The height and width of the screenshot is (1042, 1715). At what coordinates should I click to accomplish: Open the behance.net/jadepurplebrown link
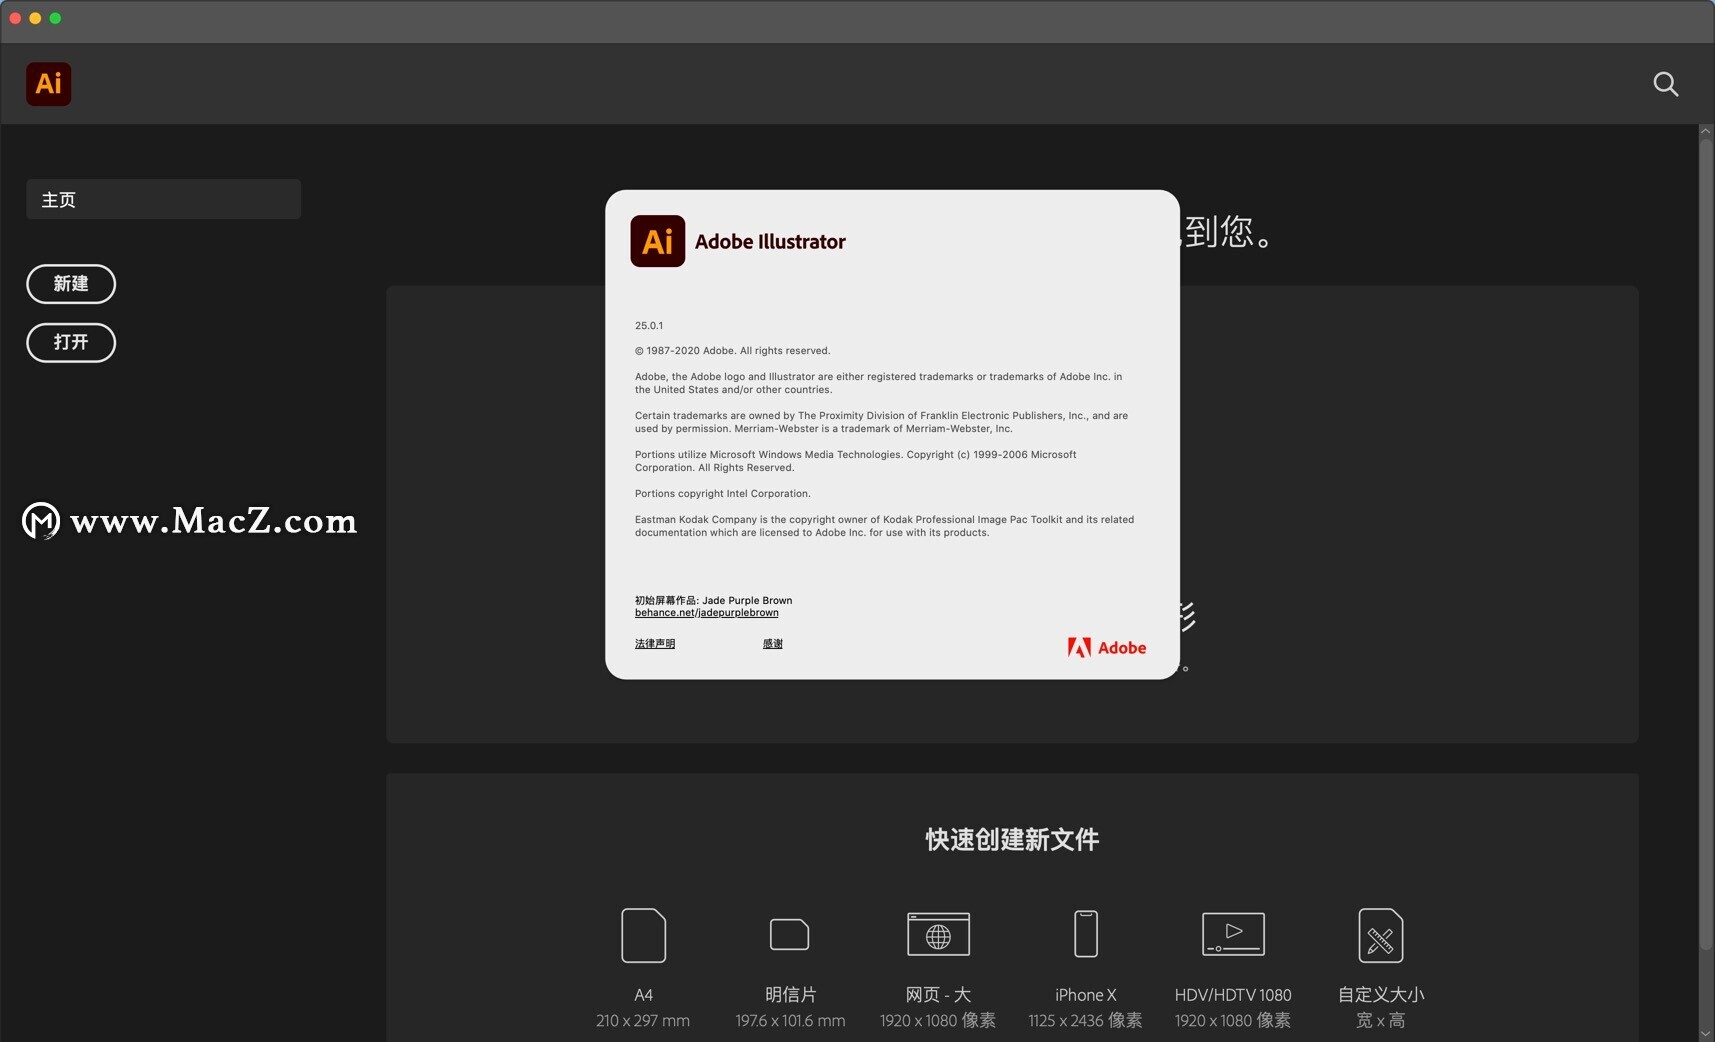coord(706,613)
